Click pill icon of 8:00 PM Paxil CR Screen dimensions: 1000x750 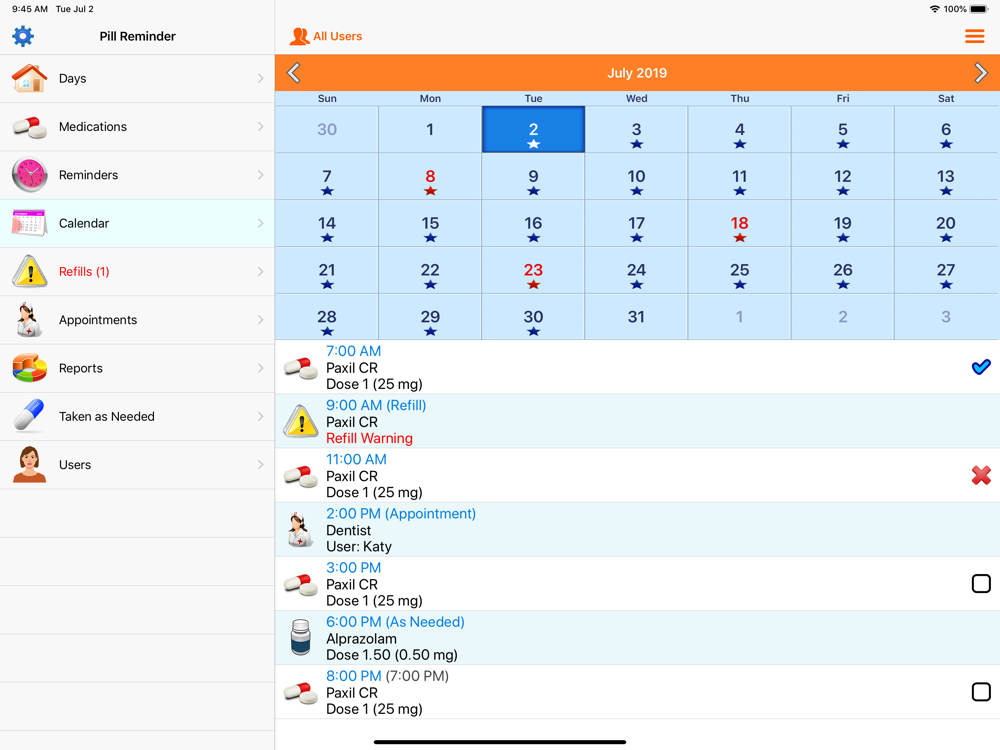(x=300, y=693)
